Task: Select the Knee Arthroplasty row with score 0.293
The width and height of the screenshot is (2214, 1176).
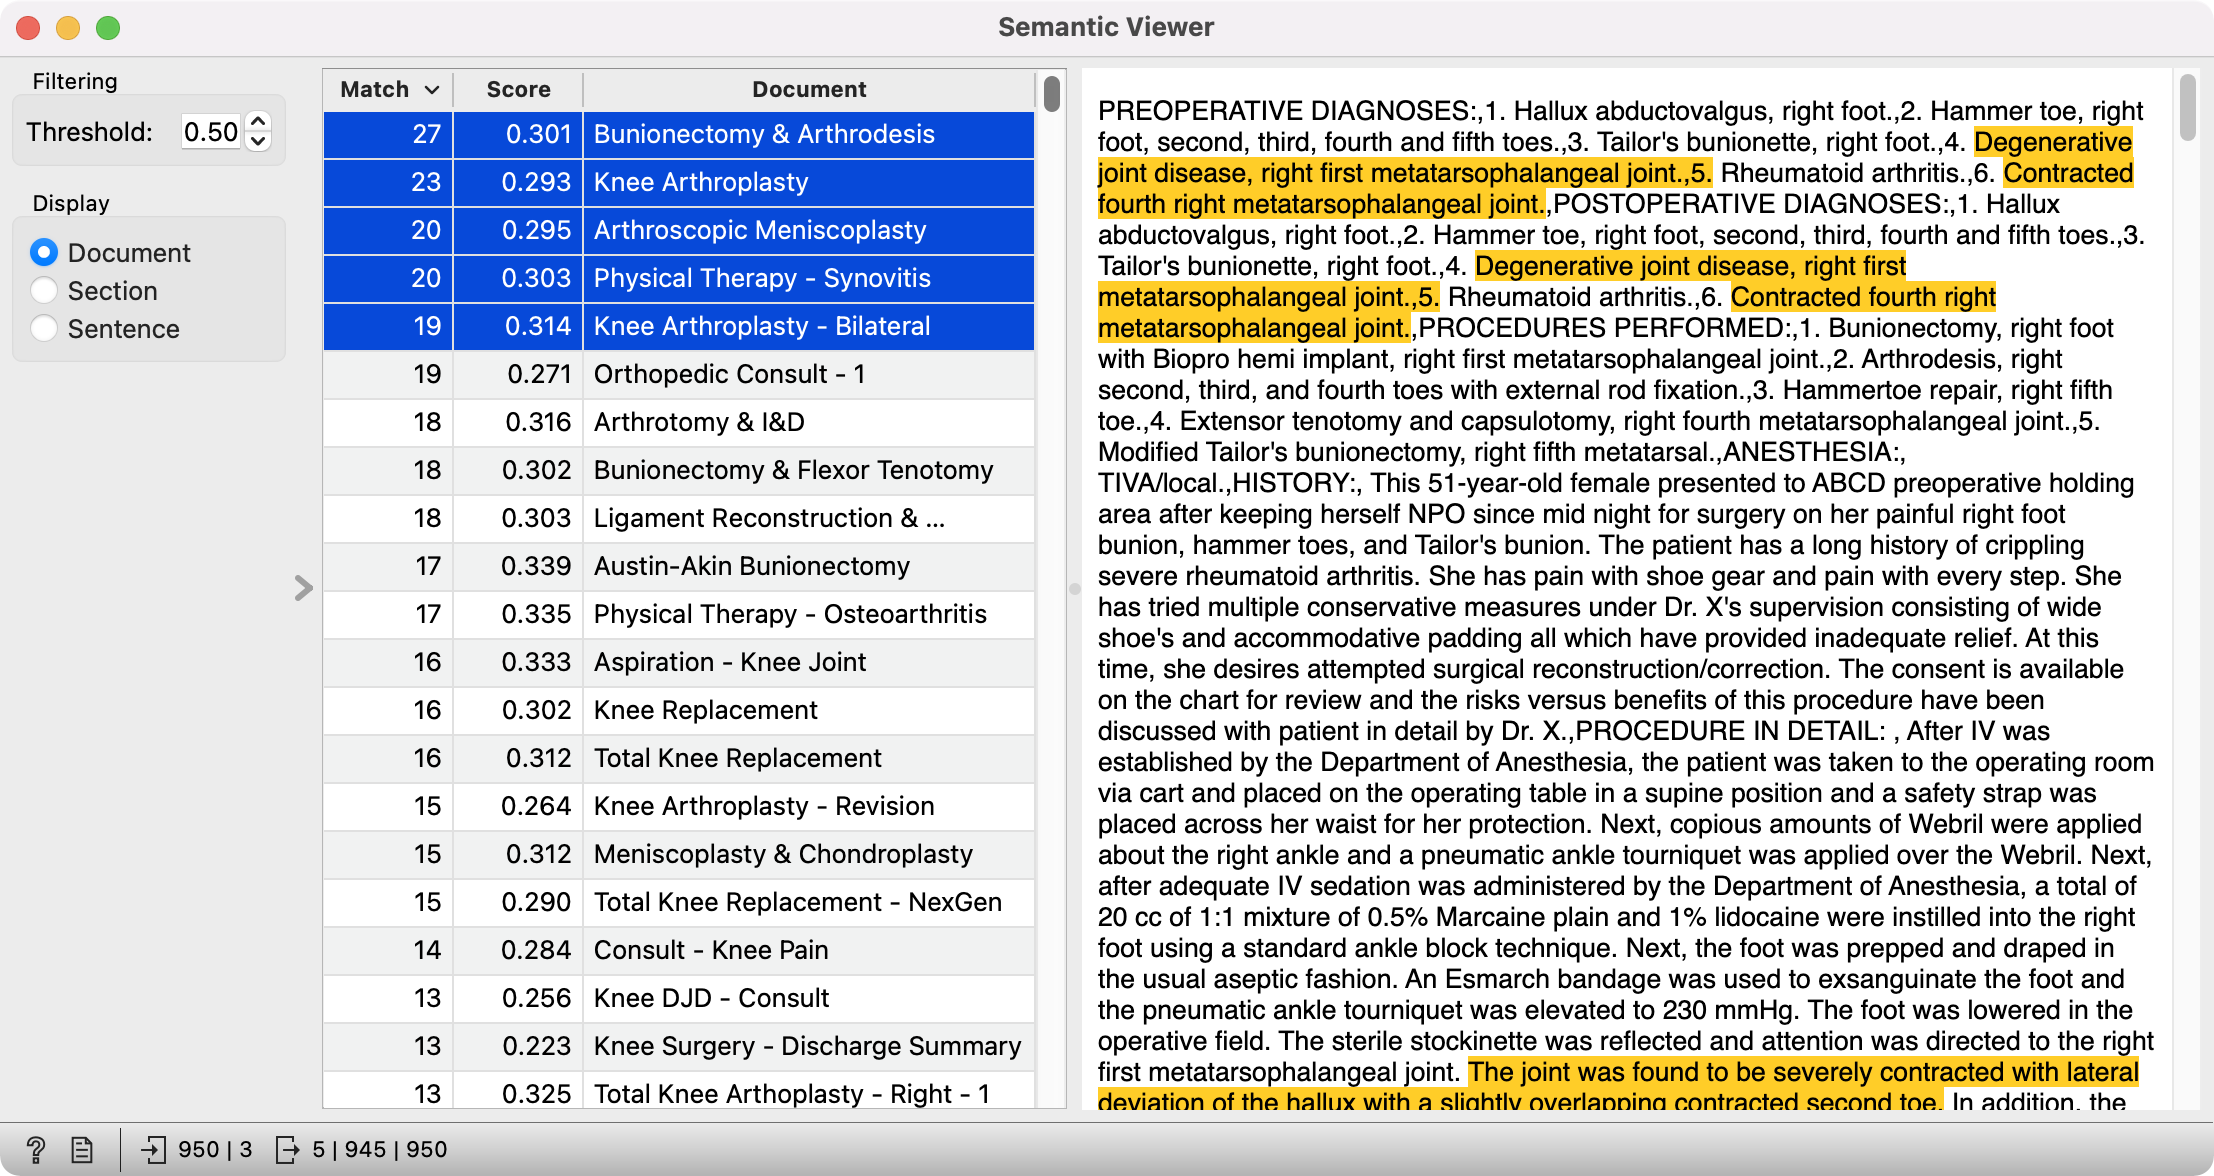Action: 679,182
